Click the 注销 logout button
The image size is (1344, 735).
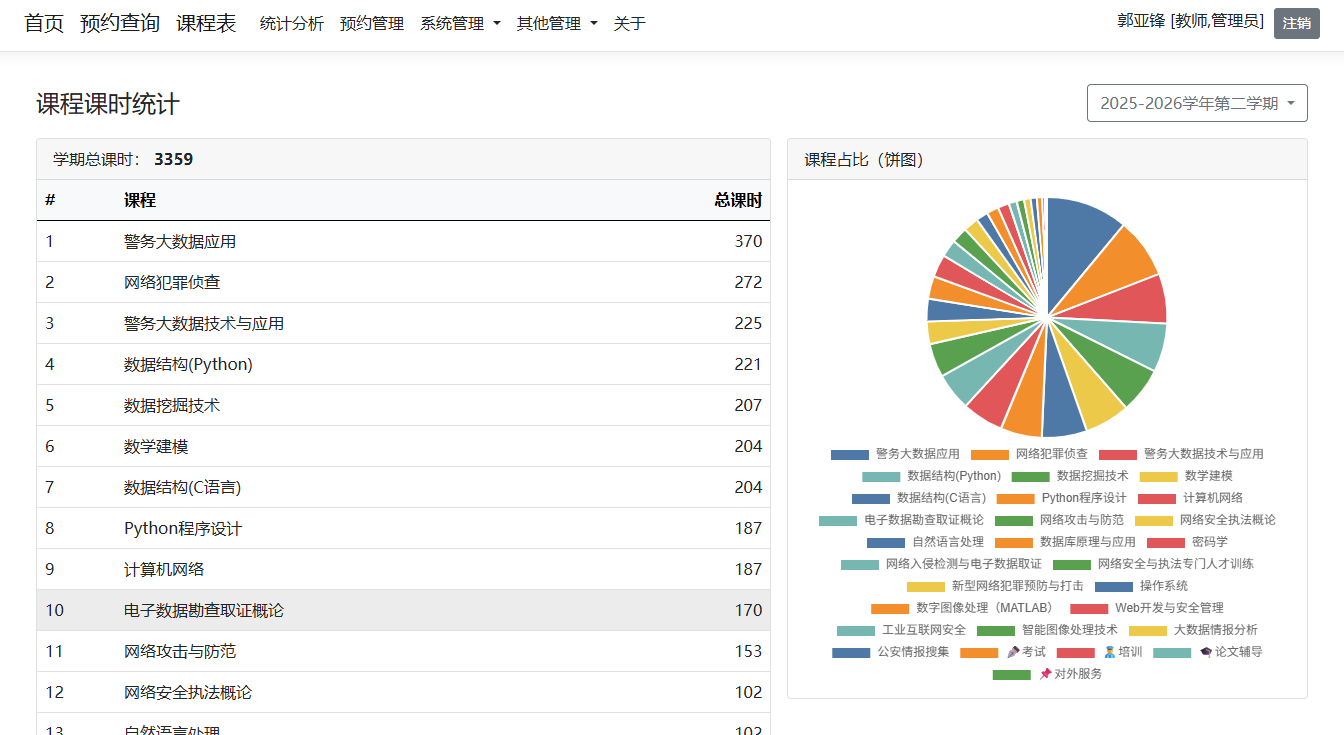pos(1296,23)
